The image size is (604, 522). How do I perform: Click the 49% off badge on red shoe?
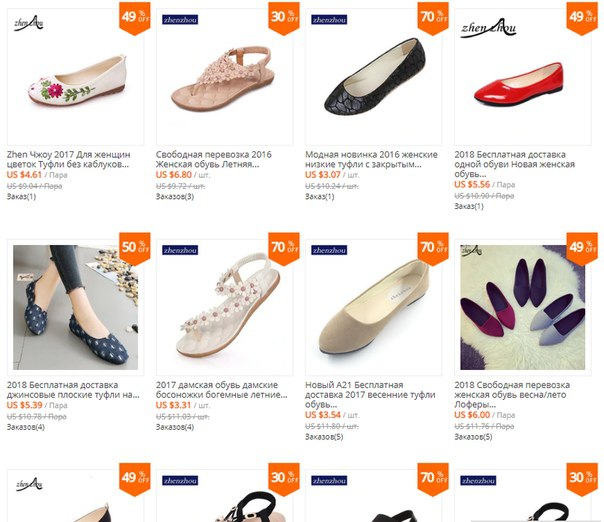(x=582, y=18)
